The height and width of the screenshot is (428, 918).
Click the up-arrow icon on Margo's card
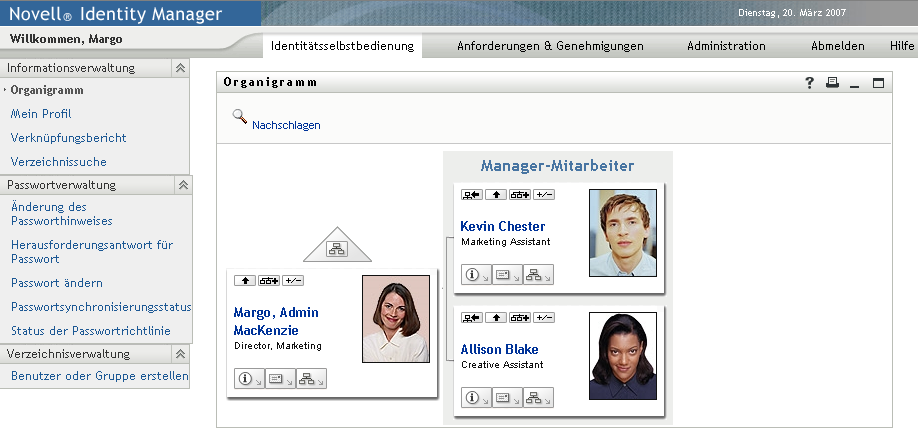tap(245, 281)
